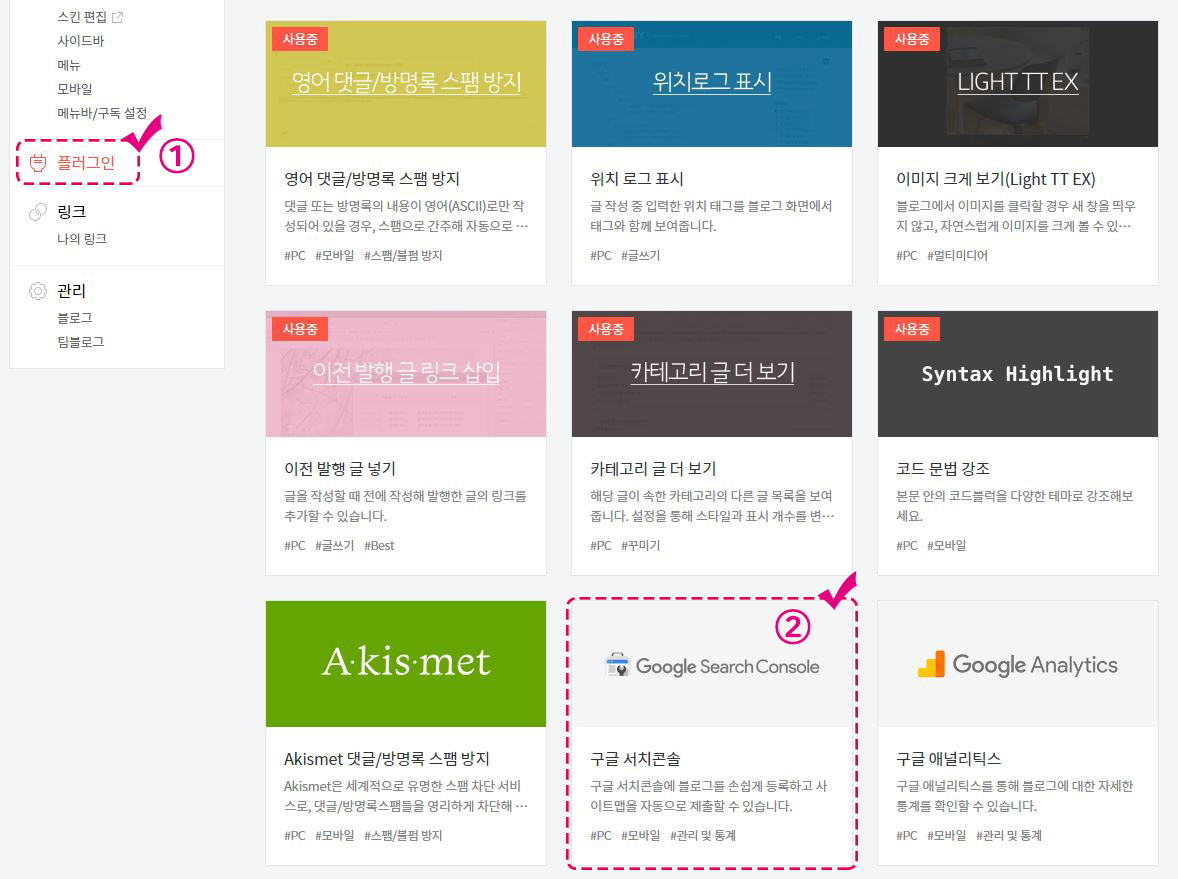Click the Akismet description text
Screen dimensions: 1178x879
[406, 796]
